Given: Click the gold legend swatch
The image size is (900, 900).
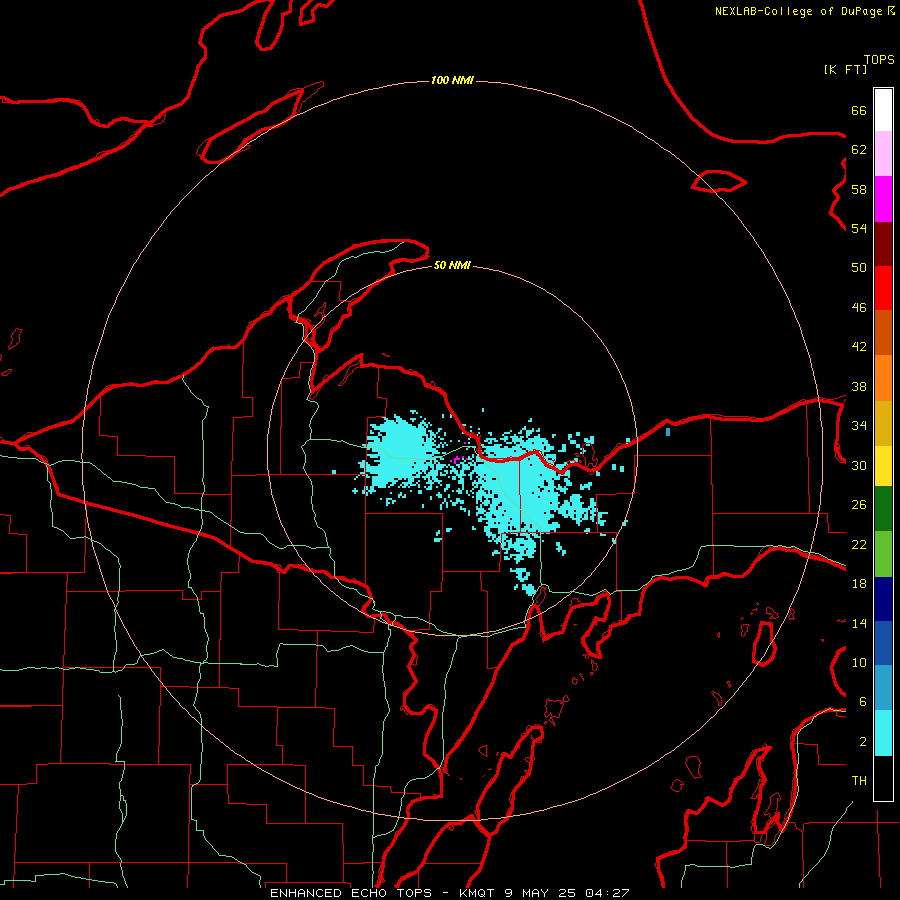Looking at the screenshot, I should coord(883,424).
